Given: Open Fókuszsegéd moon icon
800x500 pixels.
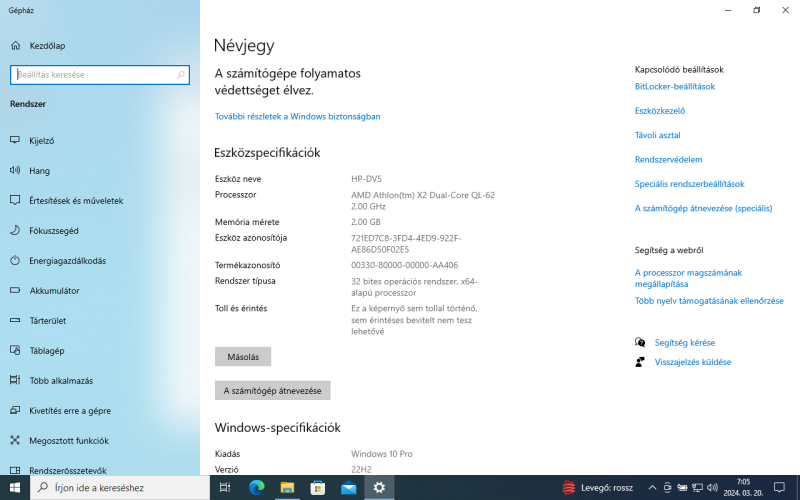Looking at the screenshot, I should pos(15,230).
